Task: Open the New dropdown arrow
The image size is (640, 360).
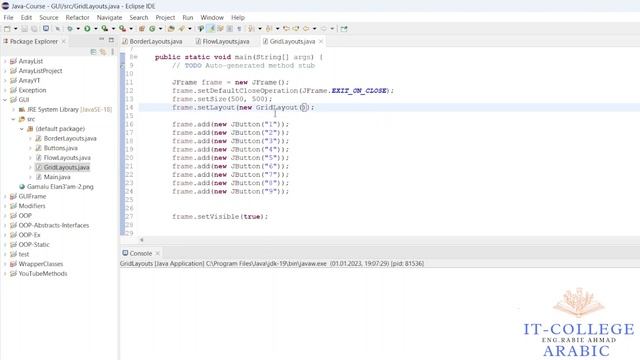Action: 16,29
